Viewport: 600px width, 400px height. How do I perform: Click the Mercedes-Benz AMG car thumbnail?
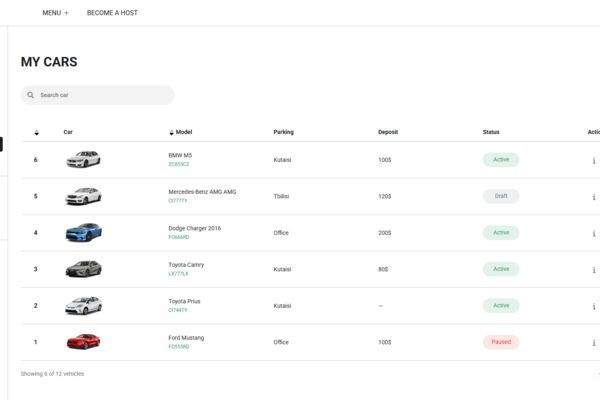coord(83,196)
